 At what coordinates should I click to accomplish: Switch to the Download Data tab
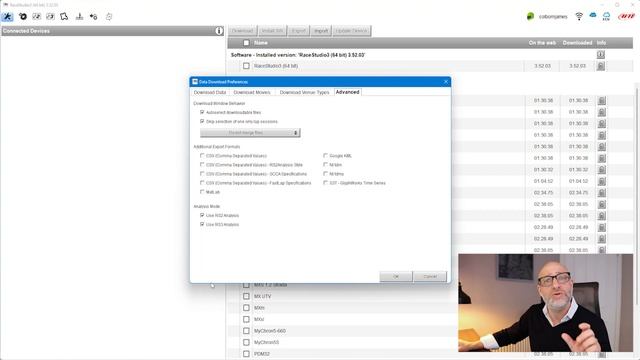click(x=210, y=92)
